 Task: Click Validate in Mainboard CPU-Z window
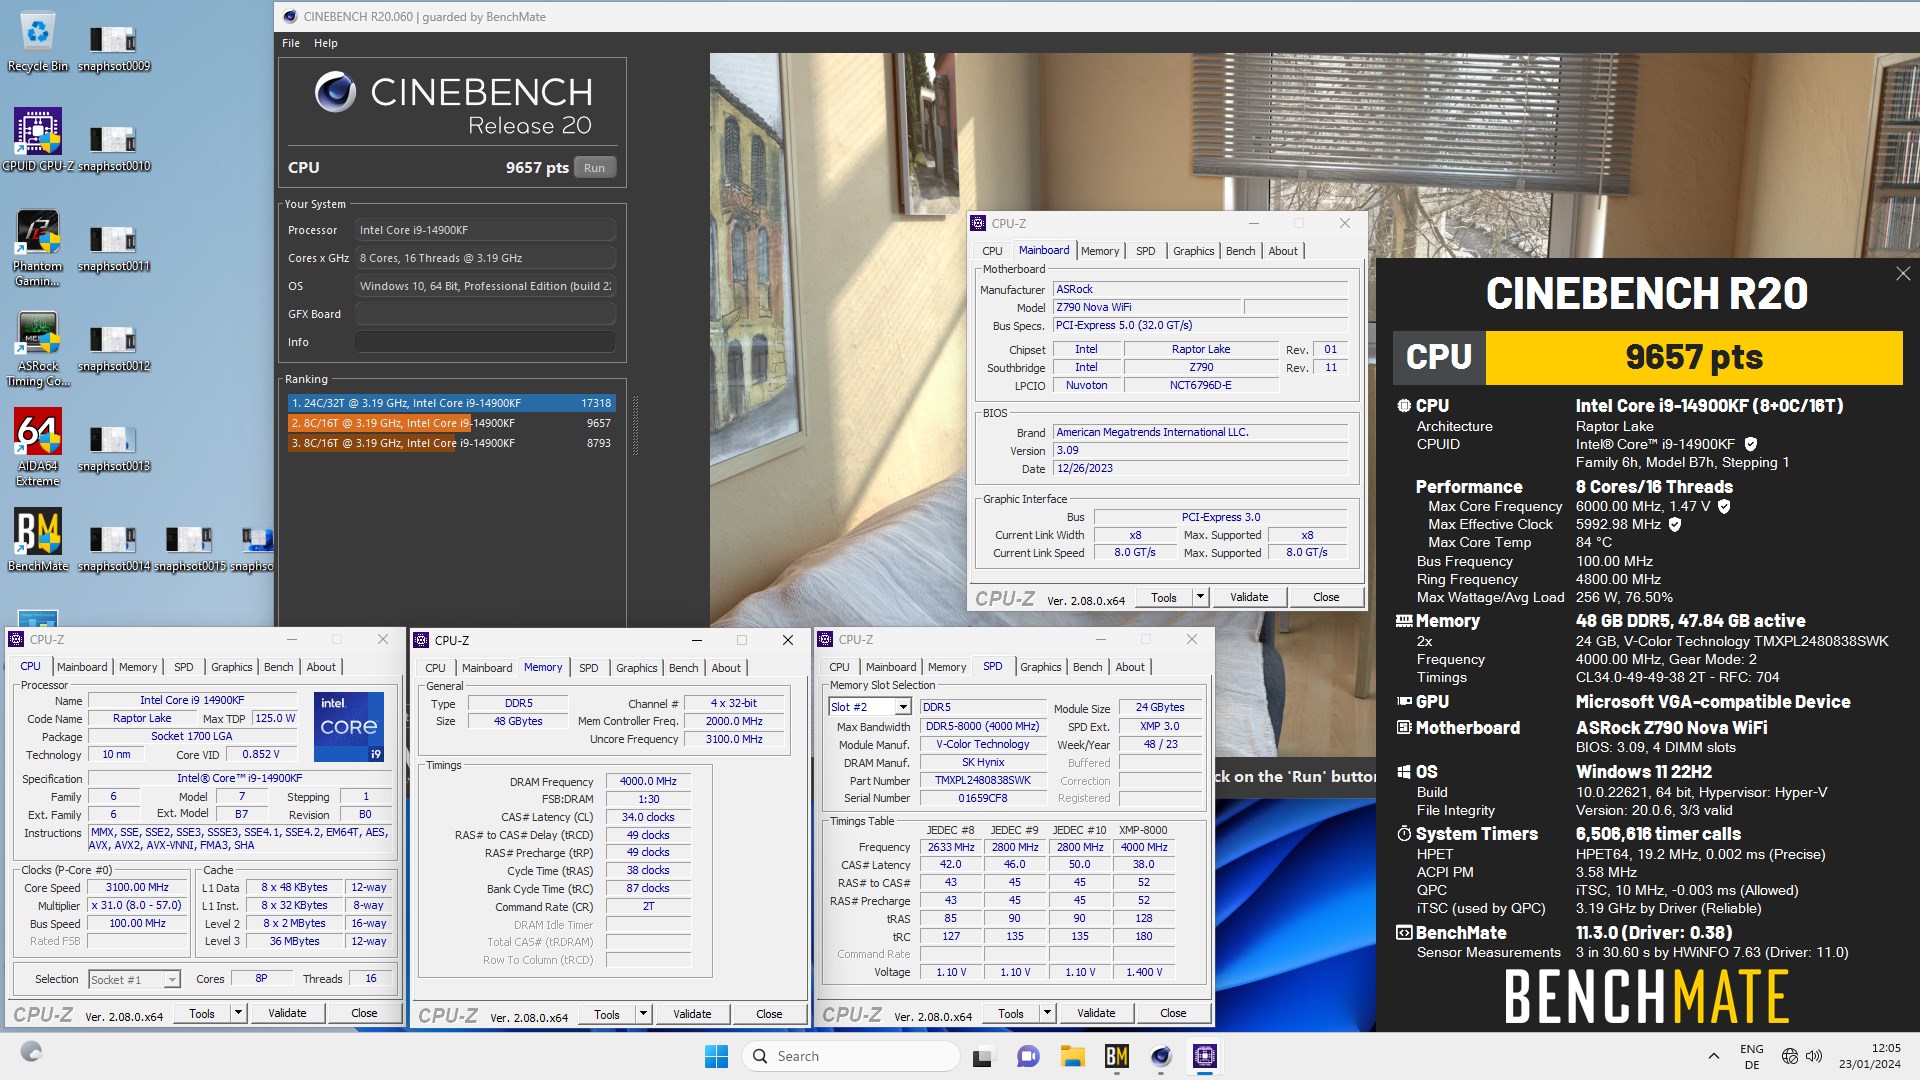1249,597
